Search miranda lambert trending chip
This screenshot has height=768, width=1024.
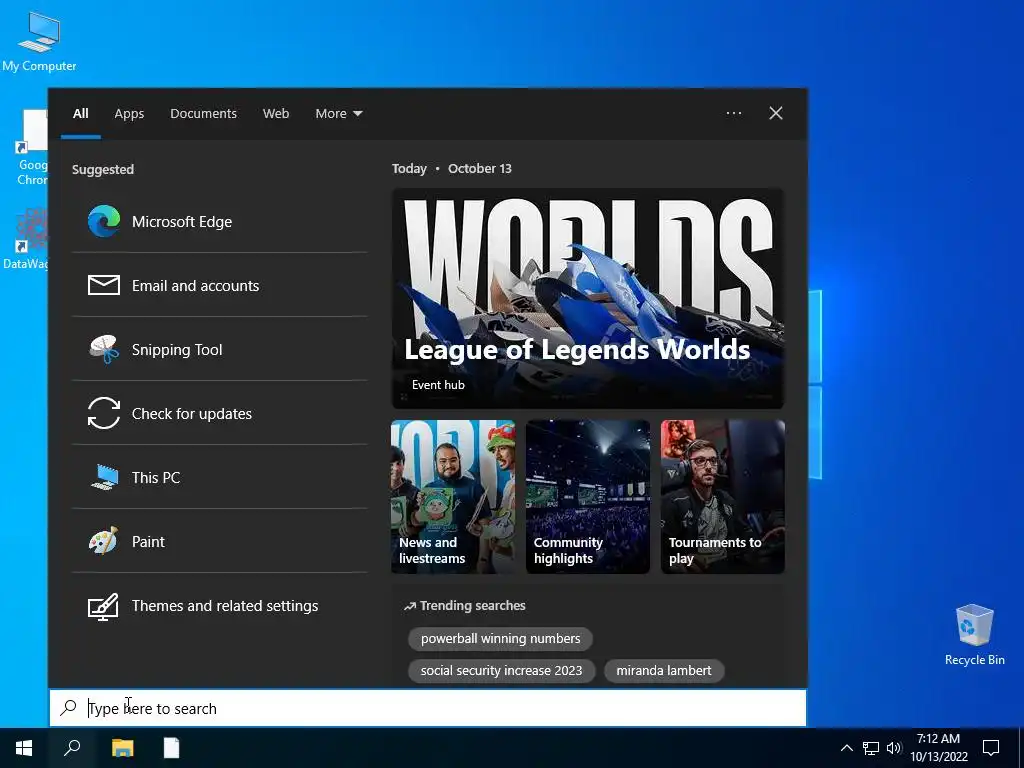[x=664, y=671]
